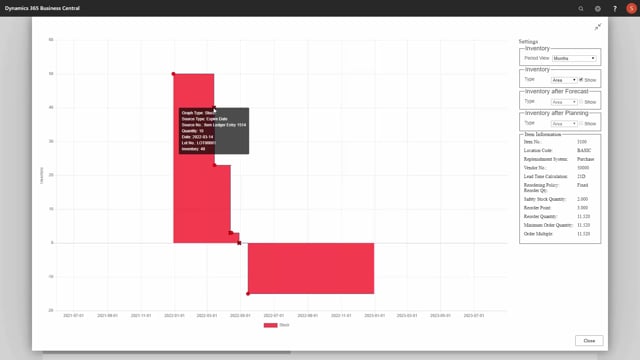Open the search icon in top bar
This screenshot has width=640, height=360.
(580, 9)
